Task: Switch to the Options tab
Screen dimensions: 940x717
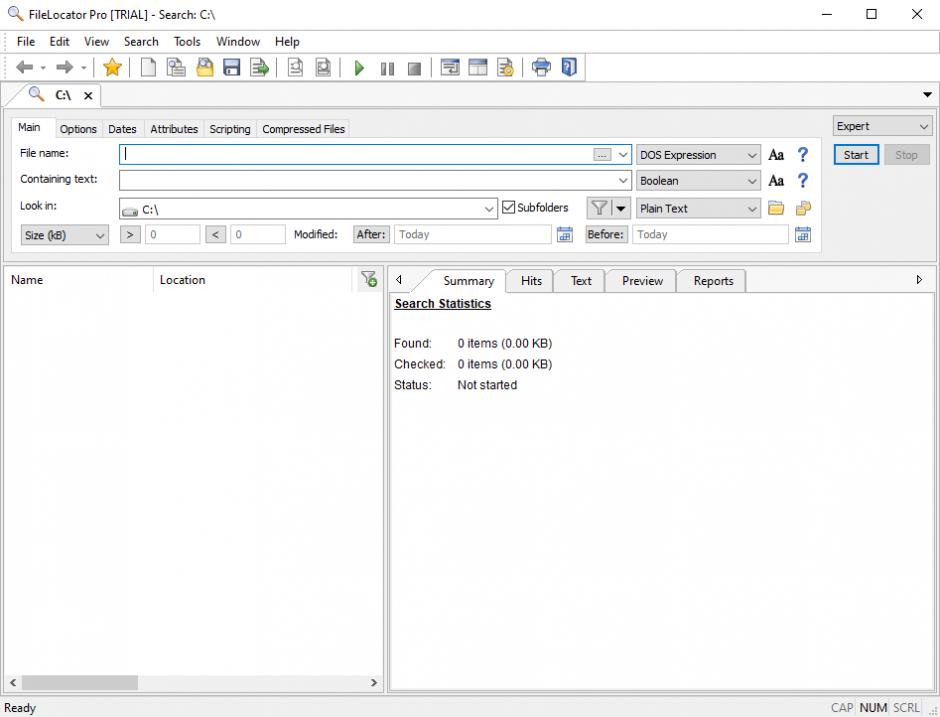Action: (78, 129)
